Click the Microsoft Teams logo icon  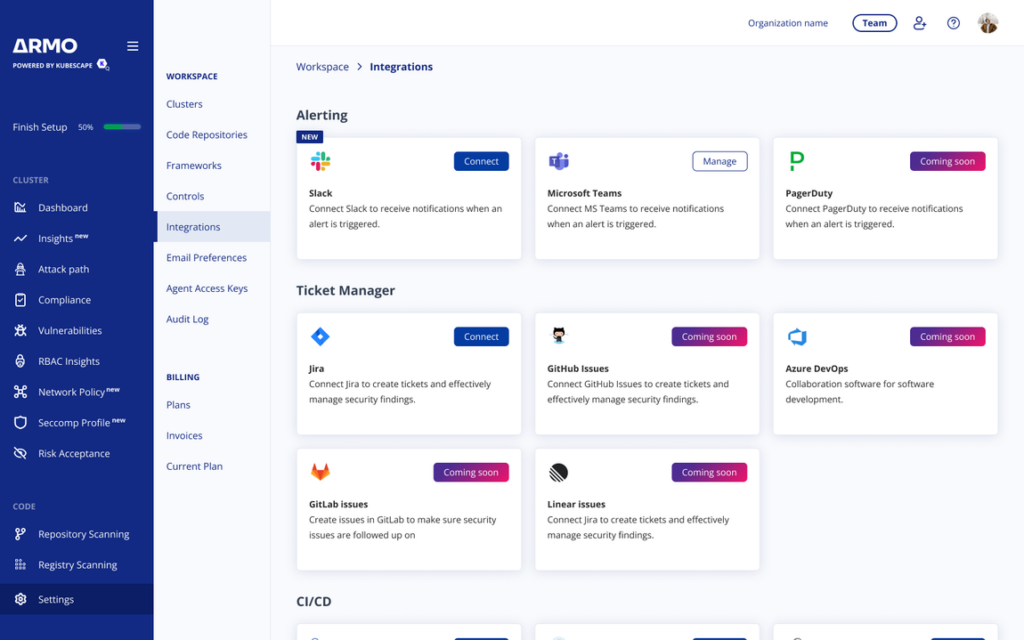558,161
